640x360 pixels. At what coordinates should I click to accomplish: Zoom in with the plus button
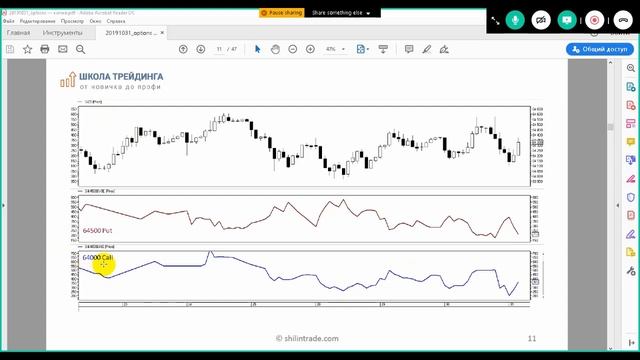310,49
